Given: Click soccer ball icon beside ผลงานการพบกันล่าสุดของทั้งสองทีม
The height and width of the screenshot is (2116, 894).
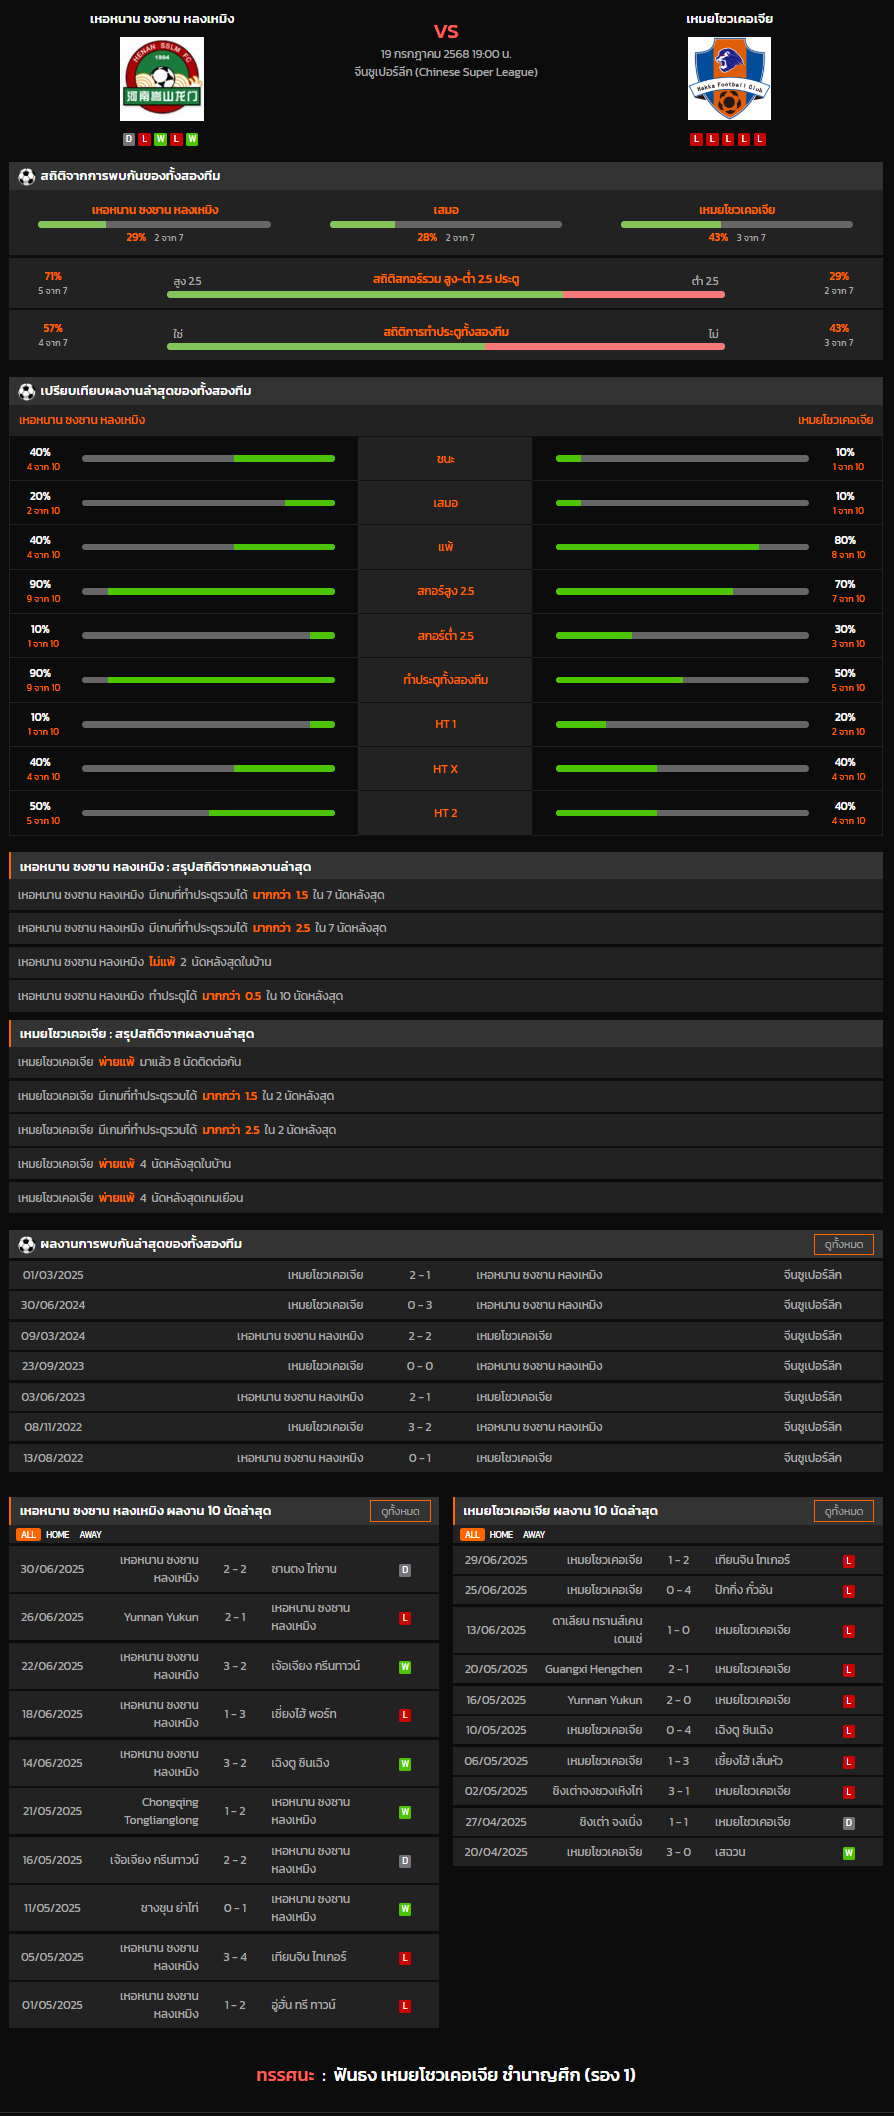Looking at the screenshot, I should coord(27,1244).
